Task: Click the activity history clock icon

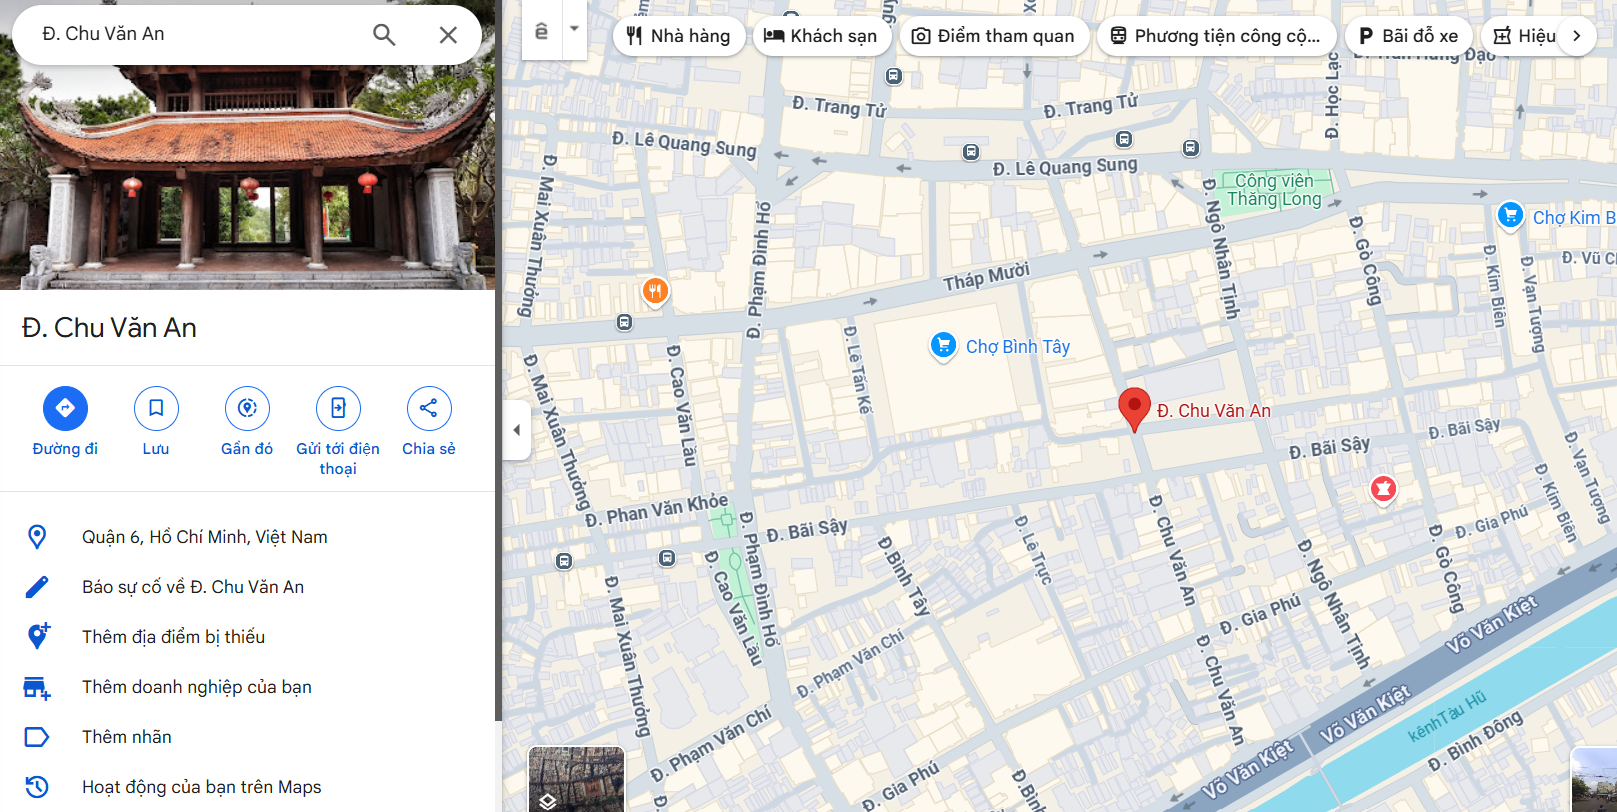Action: tap(37, 787)
